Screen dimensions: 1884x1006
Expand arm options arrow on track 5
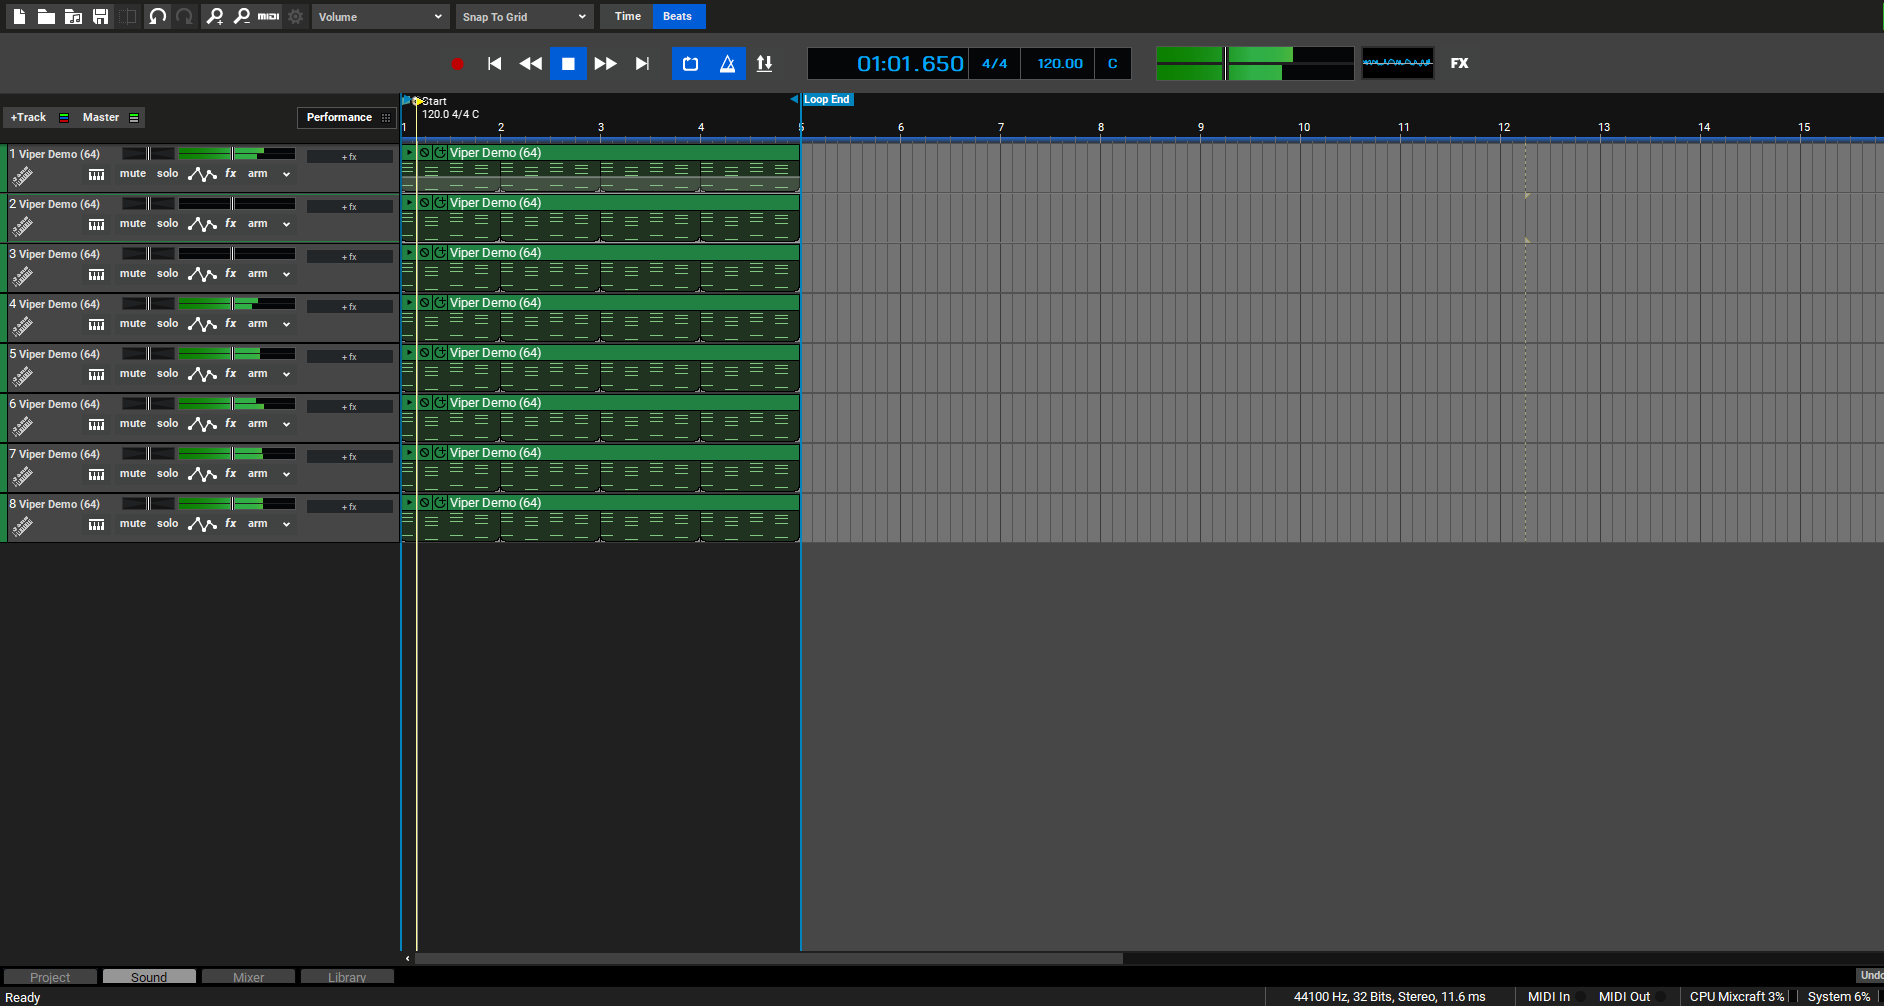[x=286, y=375]
